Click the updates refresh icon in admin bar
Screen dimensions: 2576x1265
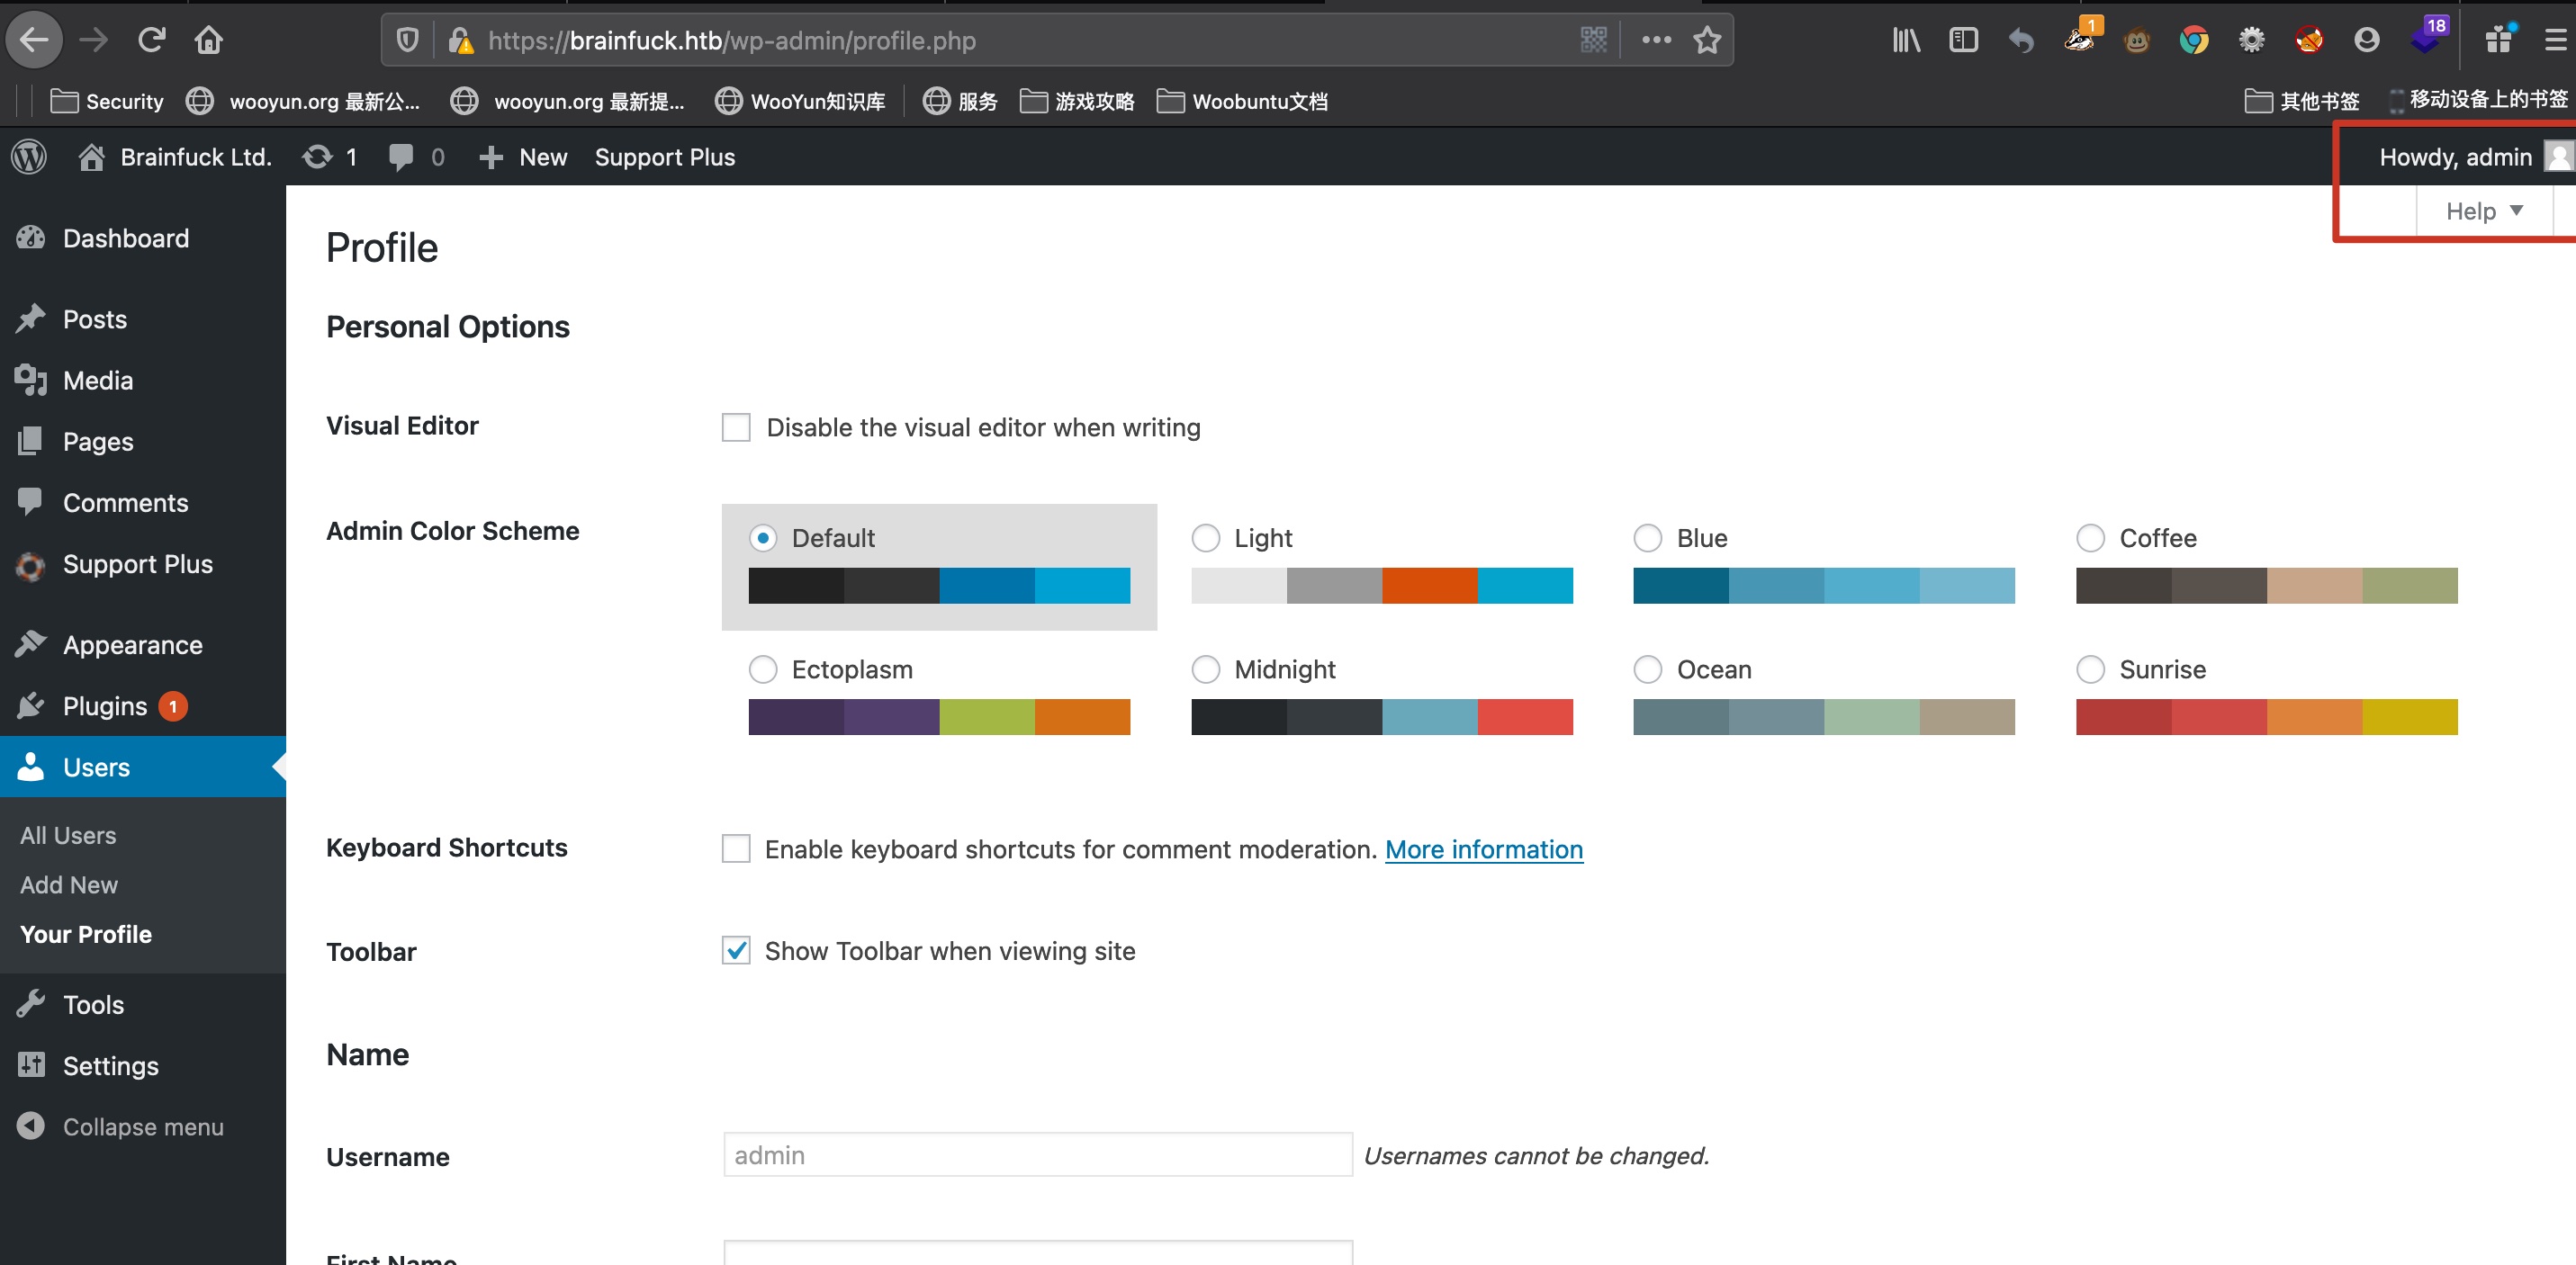pos(318,157)
